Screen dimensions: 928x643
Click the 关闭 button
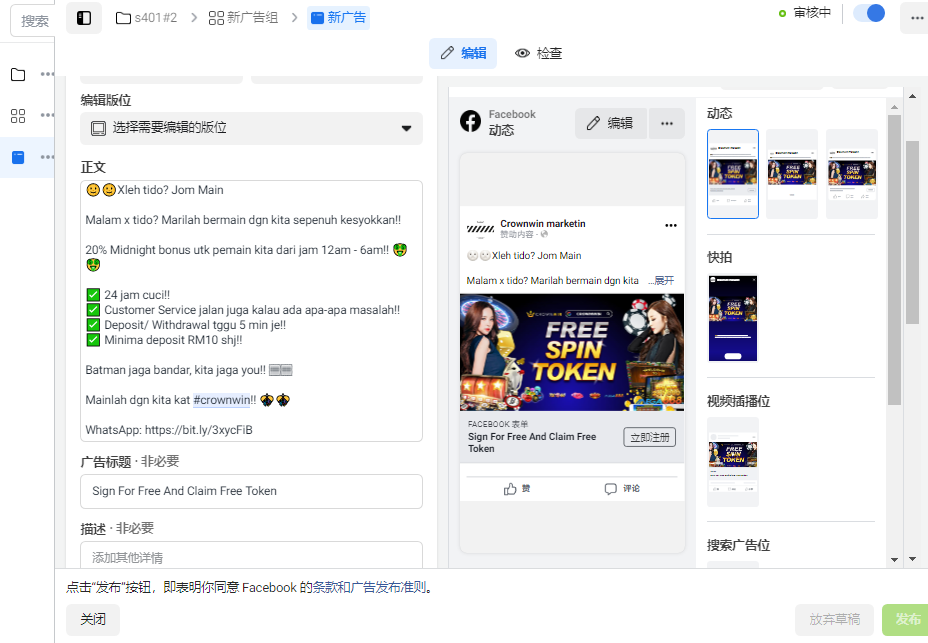(x=93, y=619)
